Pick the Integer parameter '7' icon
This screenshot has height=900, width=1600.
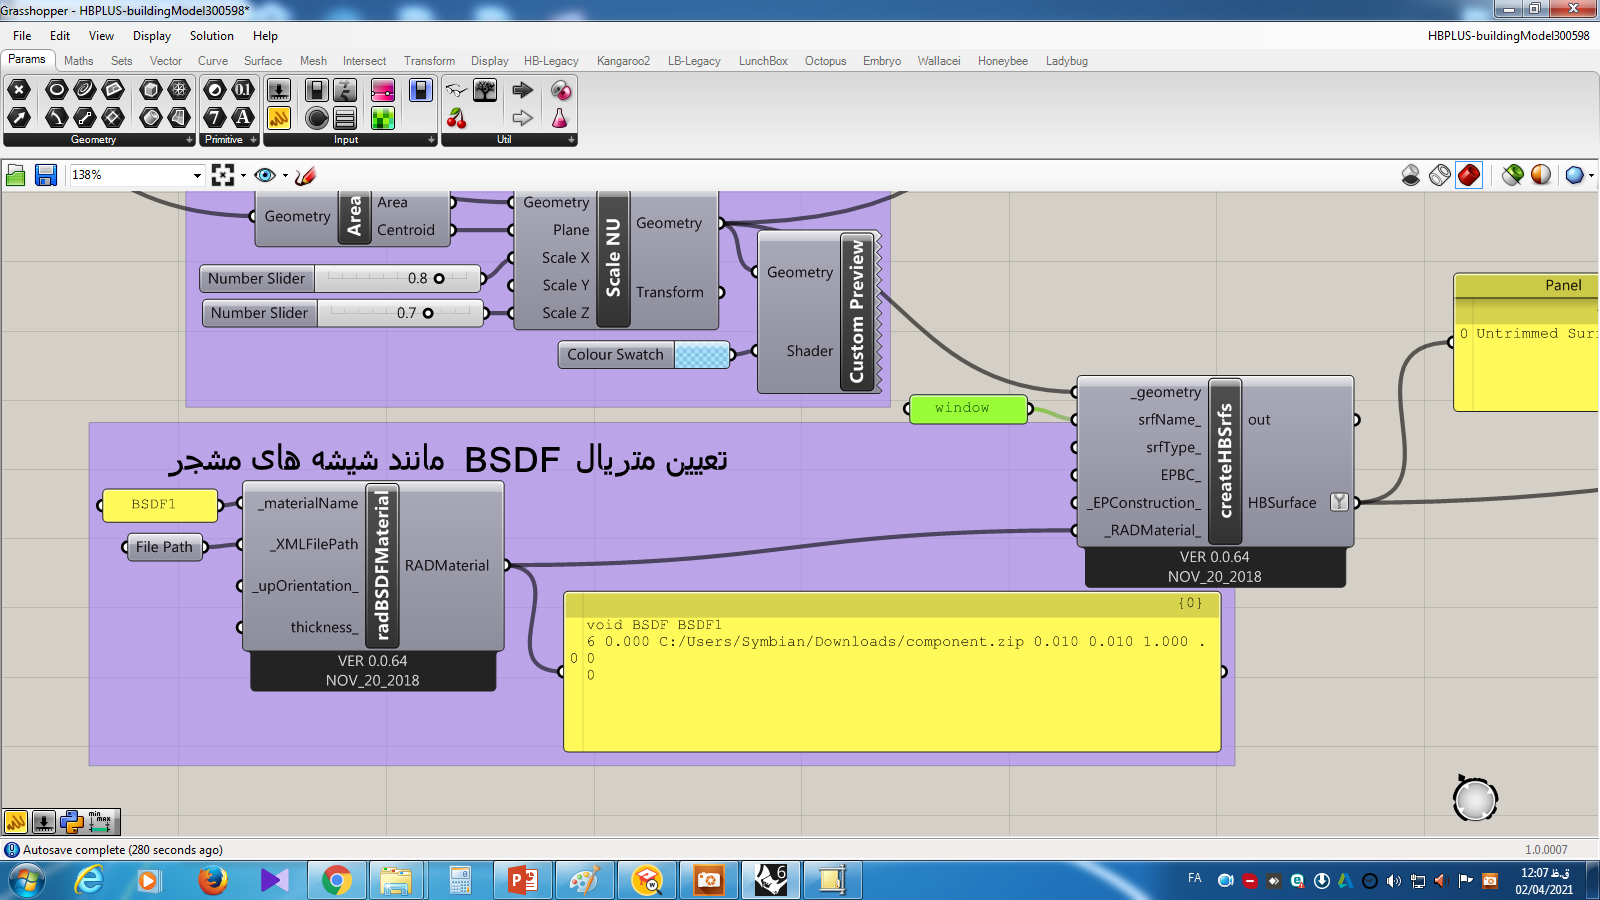(x=215, y=118)
